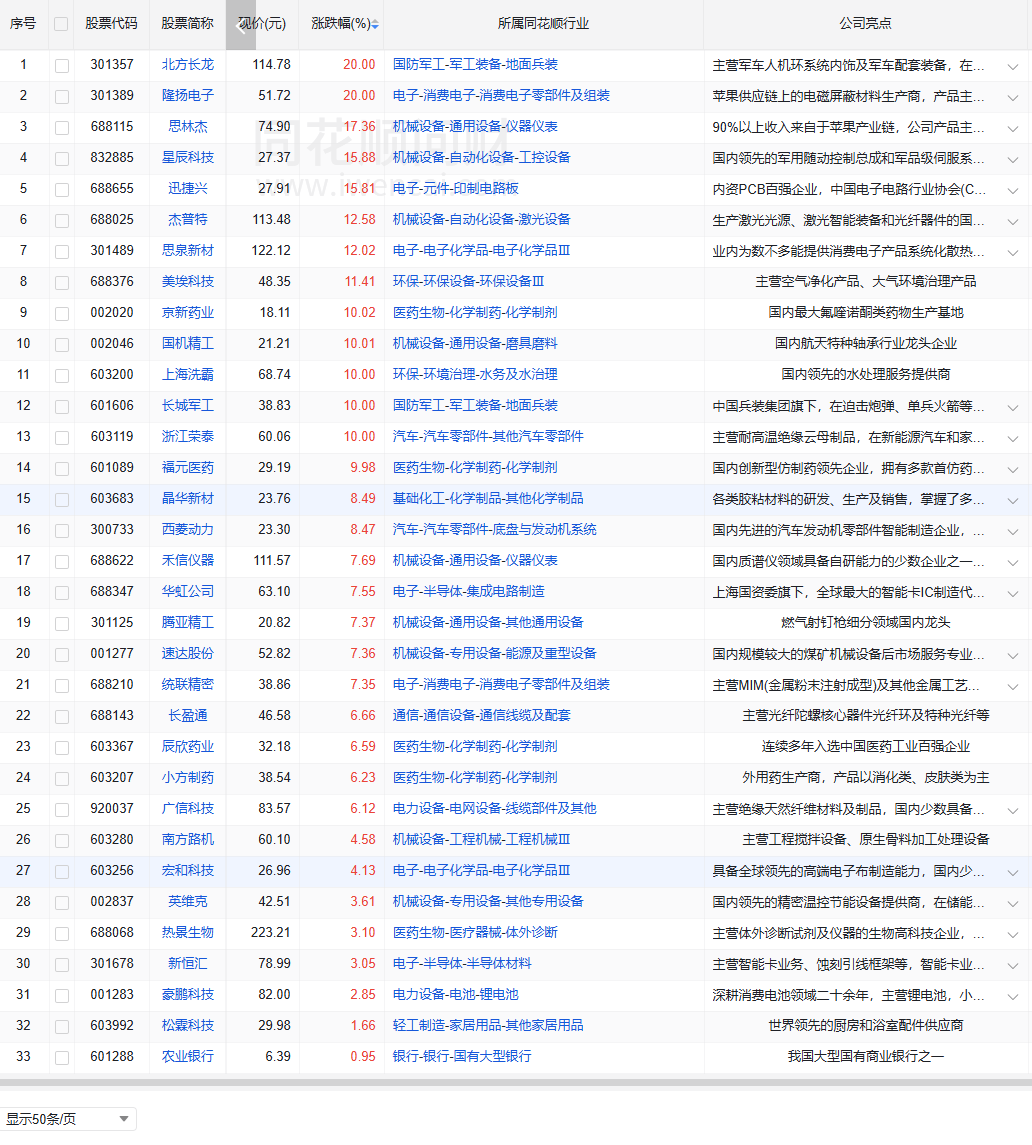Click the 所属同花顺行业 column header
The height and width of the screenshot is (1145, 1032).
(543, 23)
